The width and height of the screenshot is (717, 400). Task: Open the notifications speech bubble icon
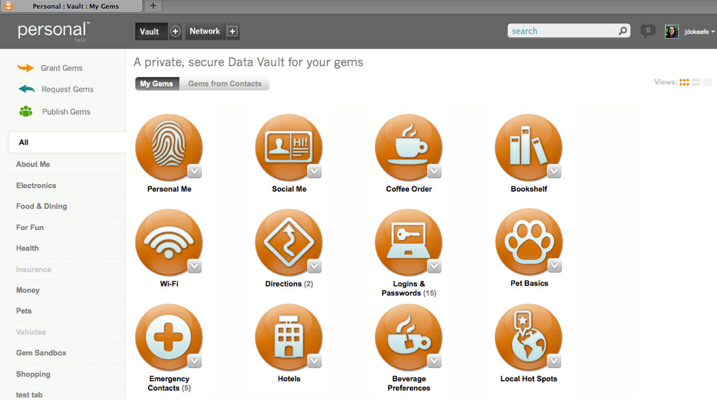click(647, 31)
